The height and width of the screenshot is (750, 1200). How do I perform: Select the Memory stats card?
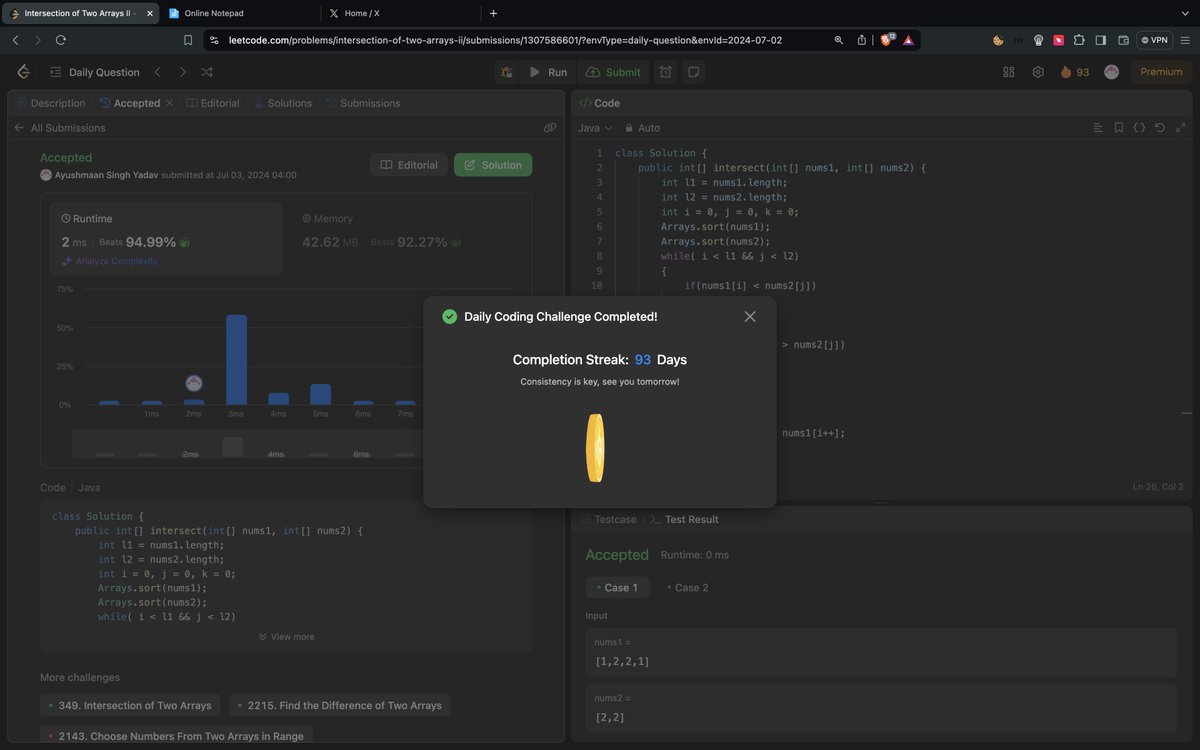point(407,239)
